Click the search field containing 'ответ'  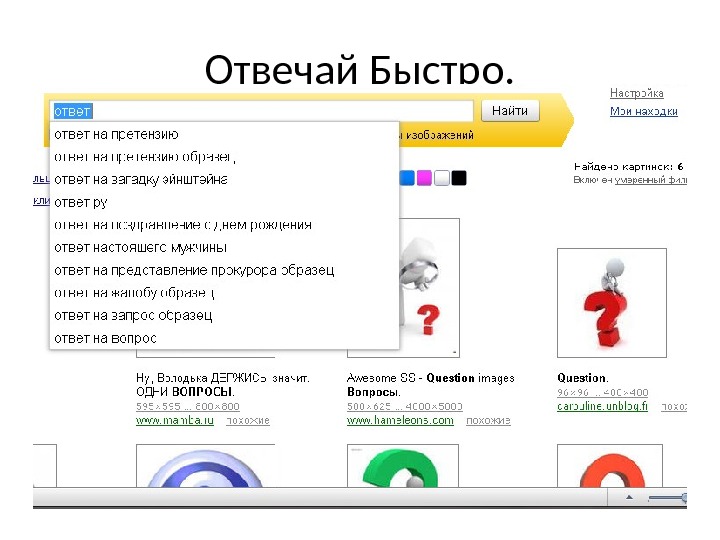click(x=261, y=111)
